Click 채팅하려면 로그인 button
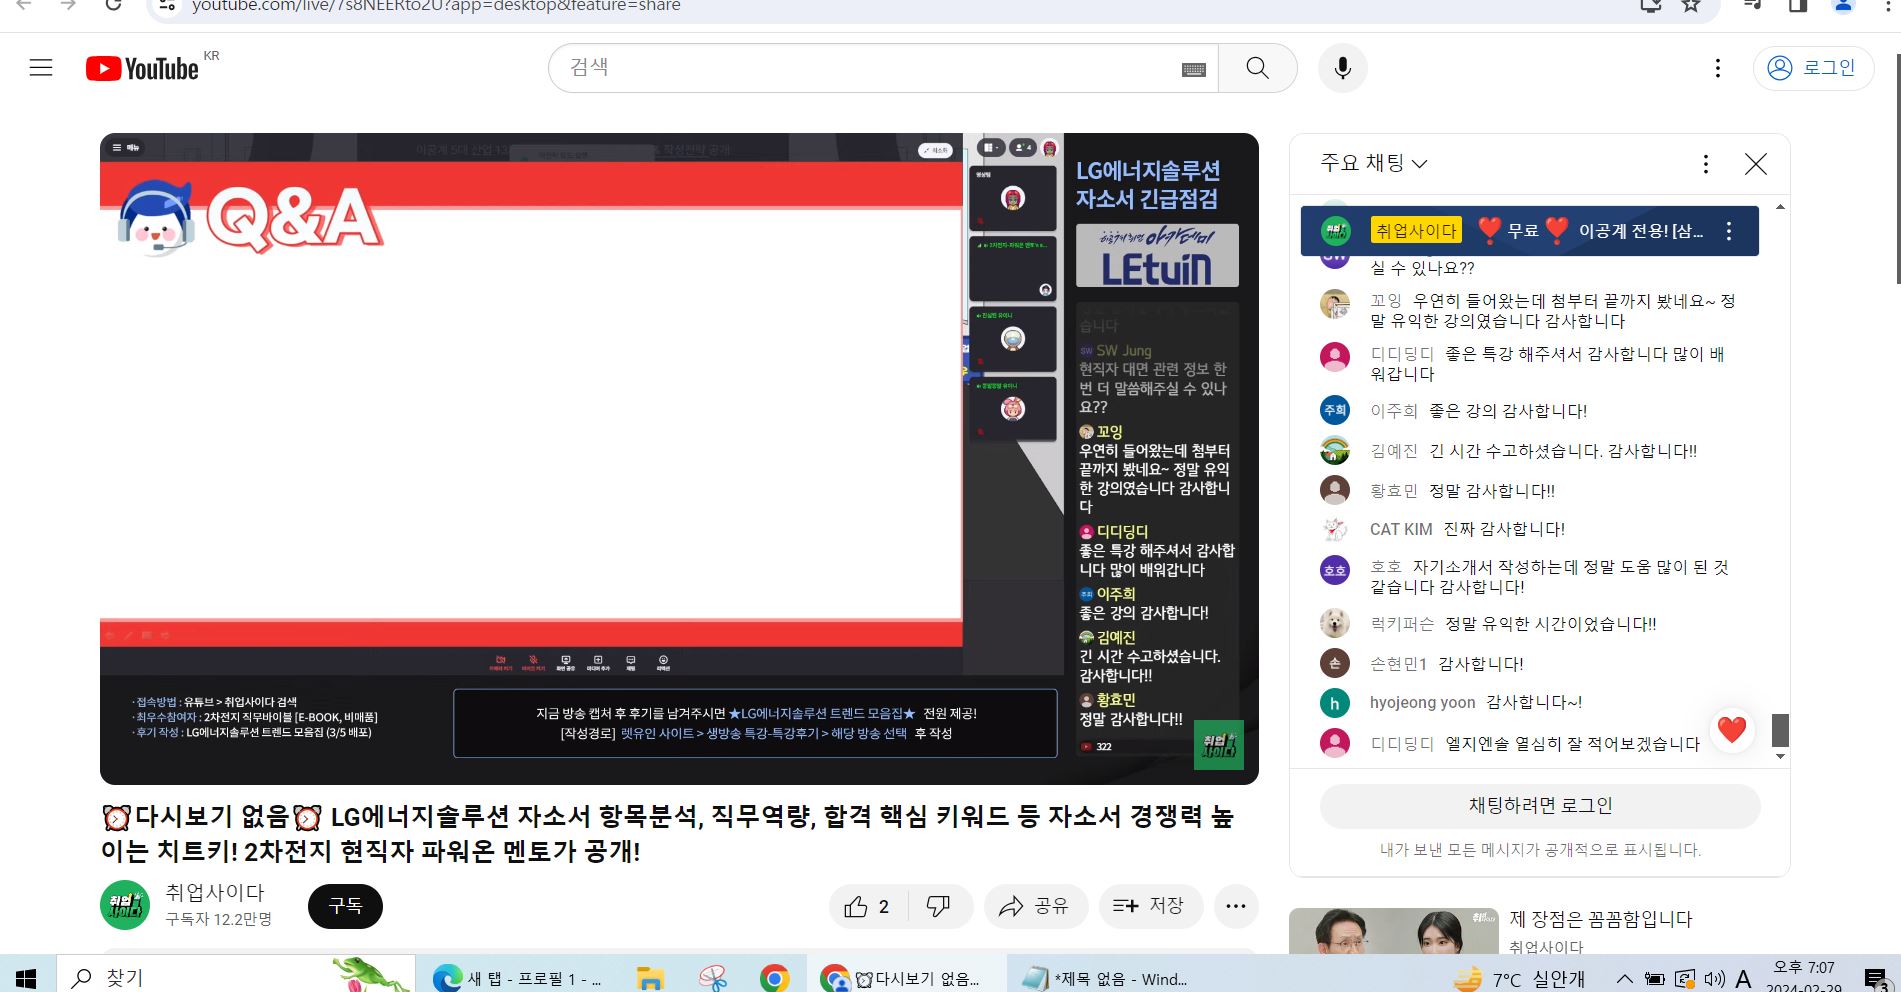 coord(1540,806)
